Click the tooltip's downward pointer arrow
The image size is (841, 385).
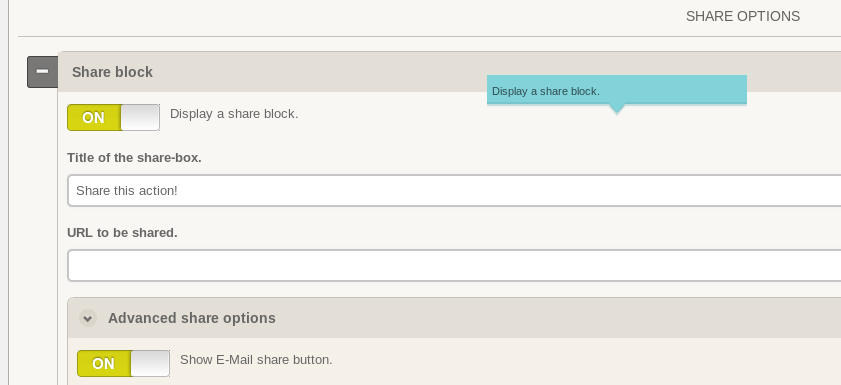617,110
